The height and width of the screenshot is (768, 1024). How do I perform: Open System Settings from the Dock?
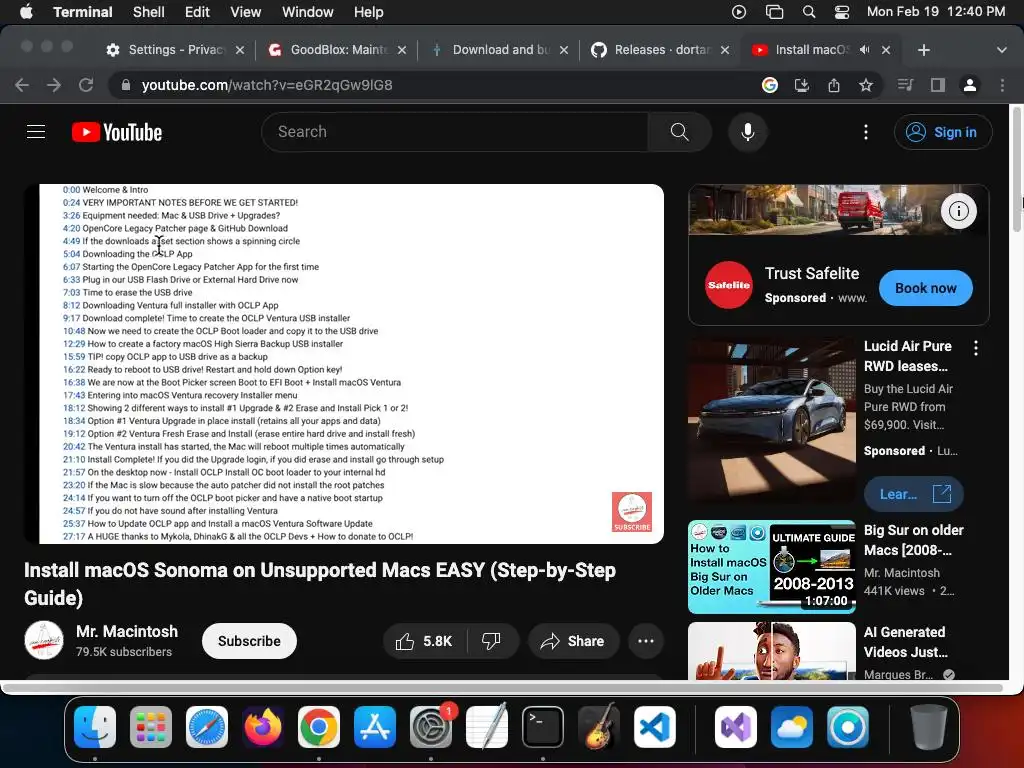[x=431, y=727]
